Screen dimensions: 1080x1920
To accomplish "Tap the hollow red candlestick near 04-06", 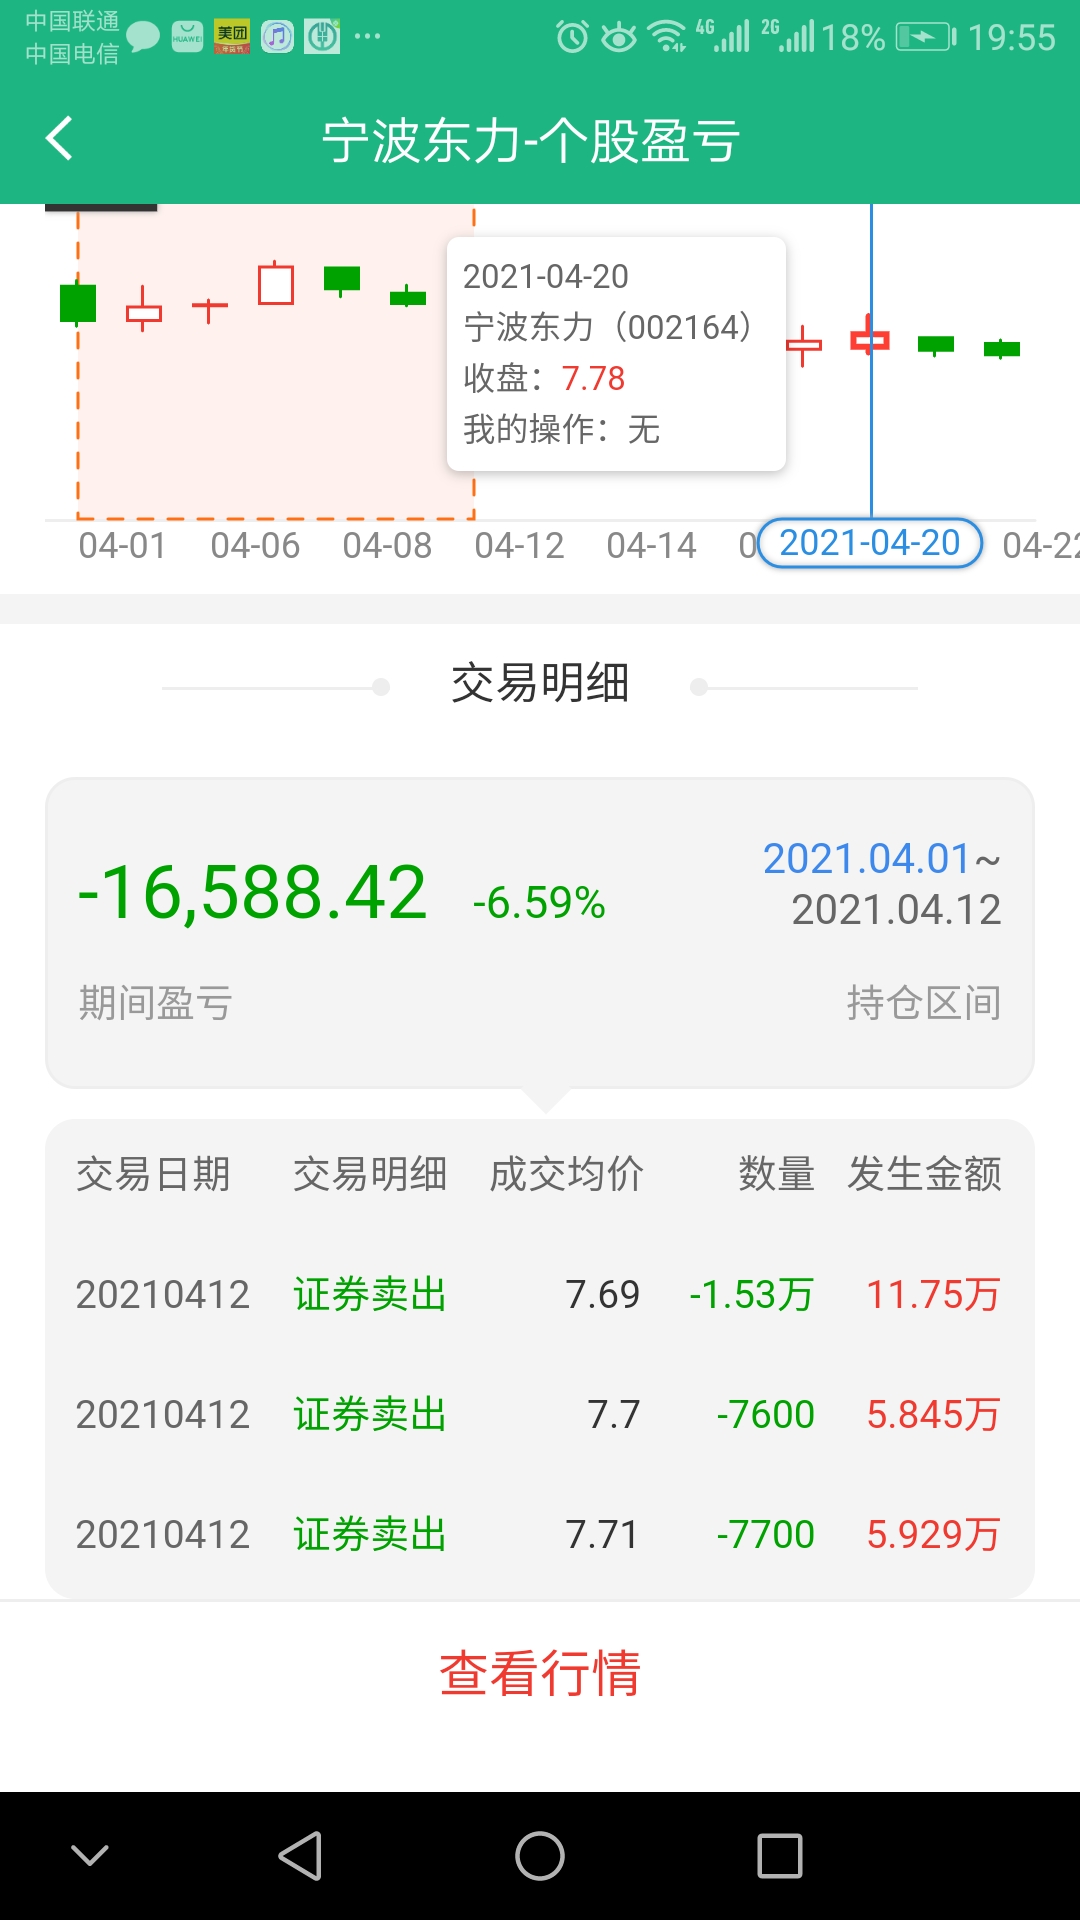I will click(x=276, y=283).
